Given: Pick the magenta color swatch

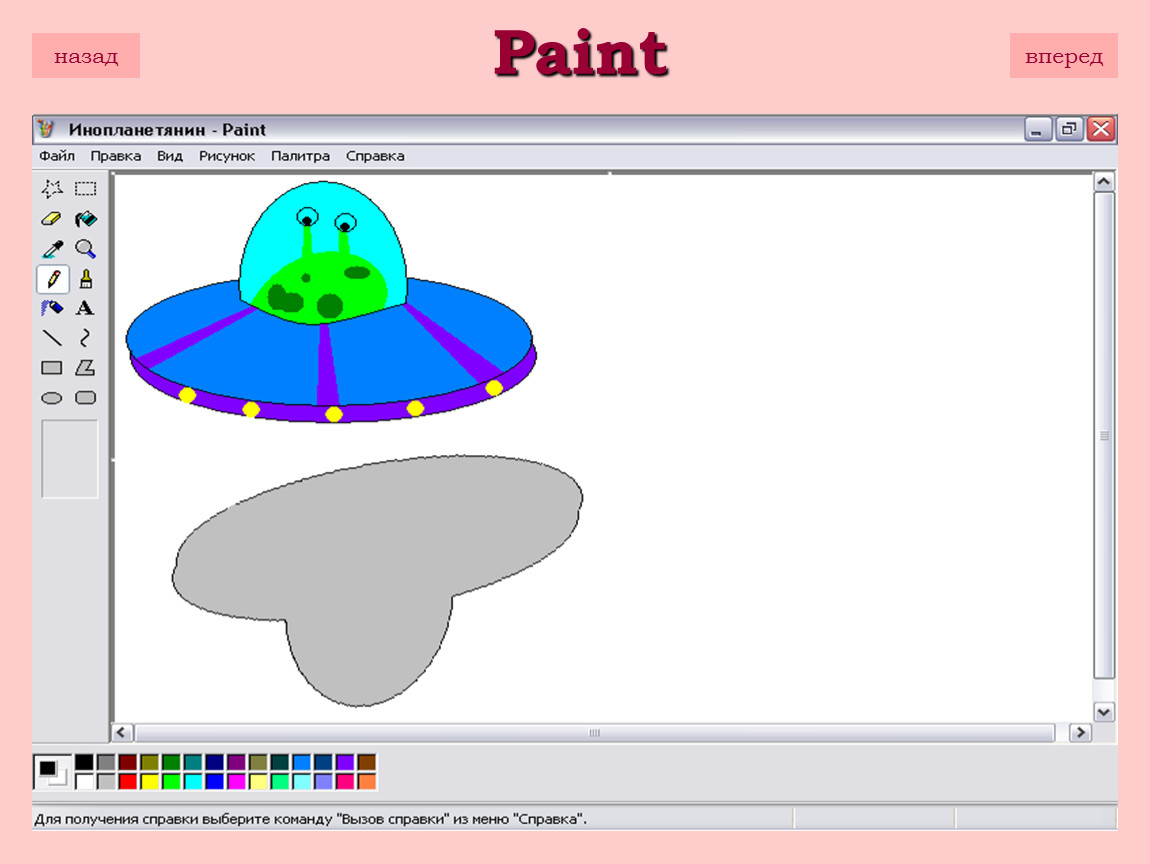Looking at the screenshot, I should click(x=236, y=781).
